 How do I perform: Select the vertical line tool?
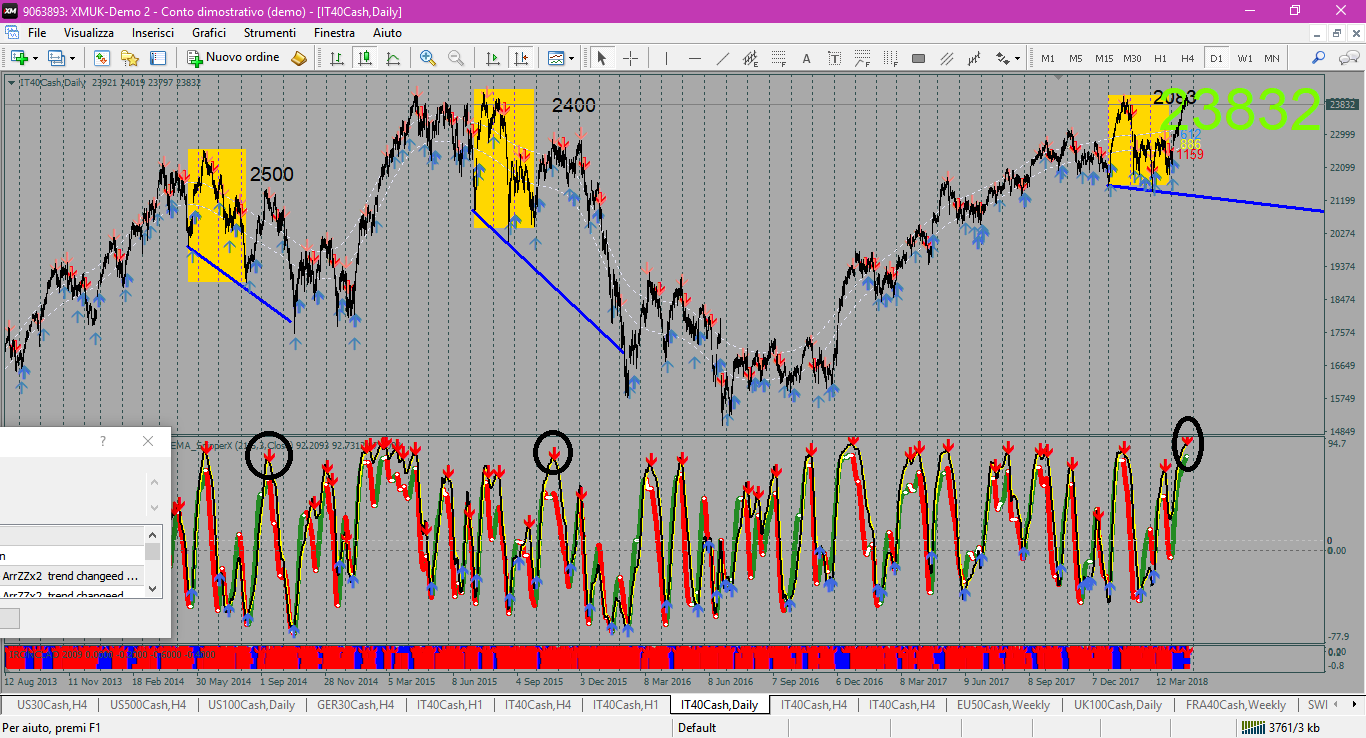click(x=666, y=58)
